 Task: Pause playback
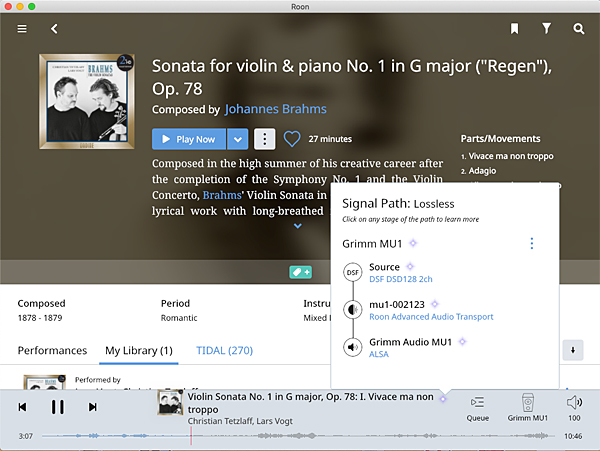click(x=58, y=407)
